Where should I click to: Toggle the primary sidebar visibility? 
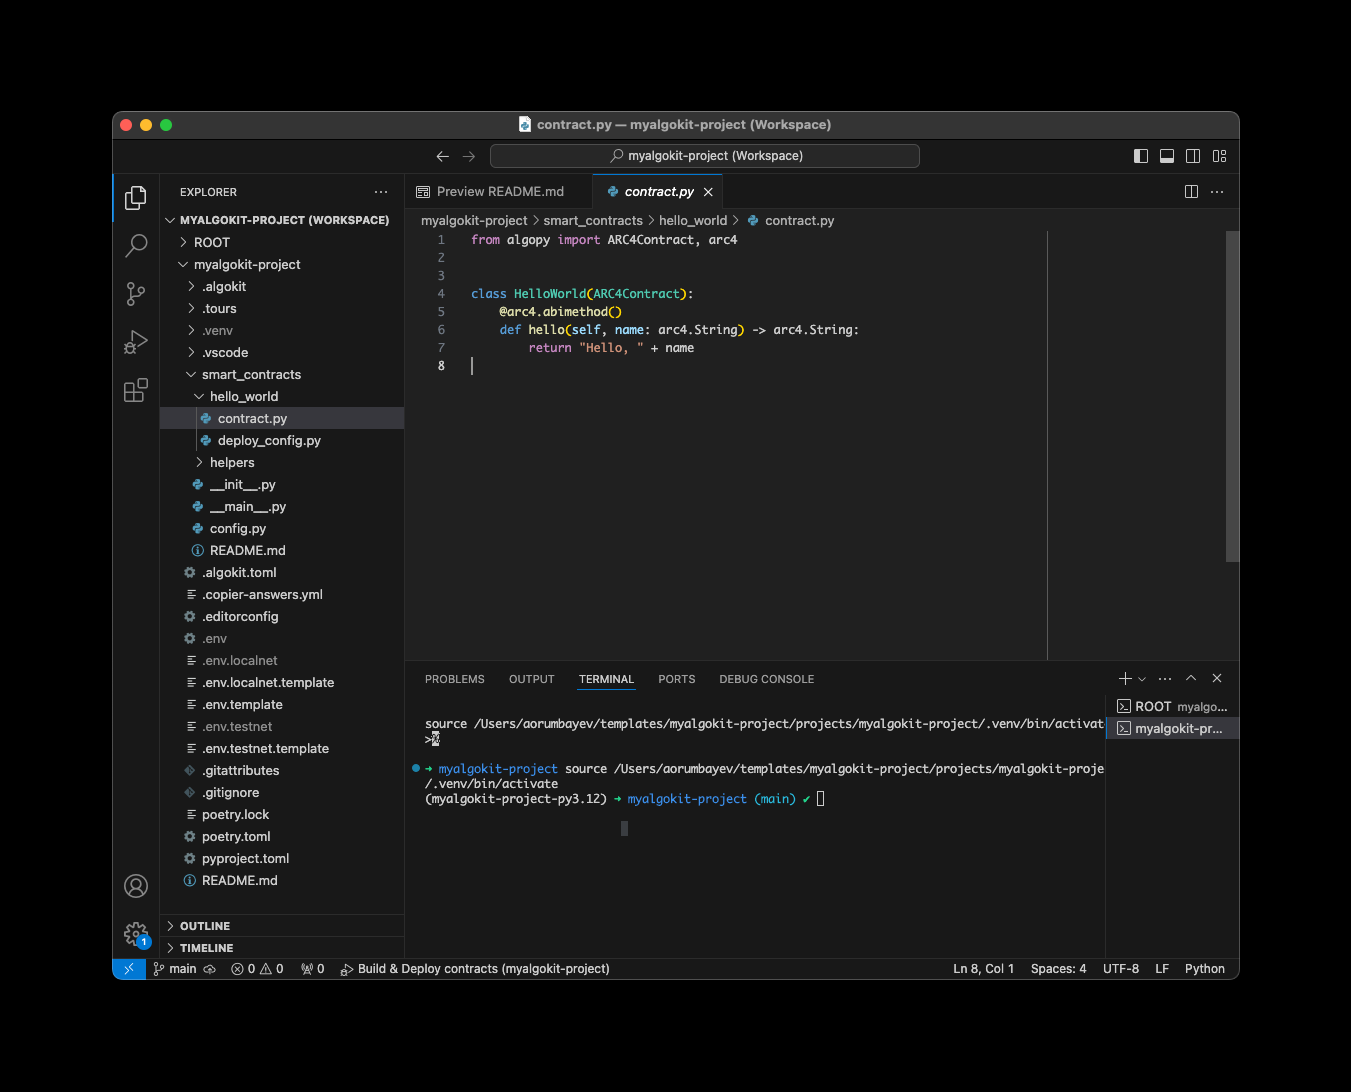[1140, 156]
